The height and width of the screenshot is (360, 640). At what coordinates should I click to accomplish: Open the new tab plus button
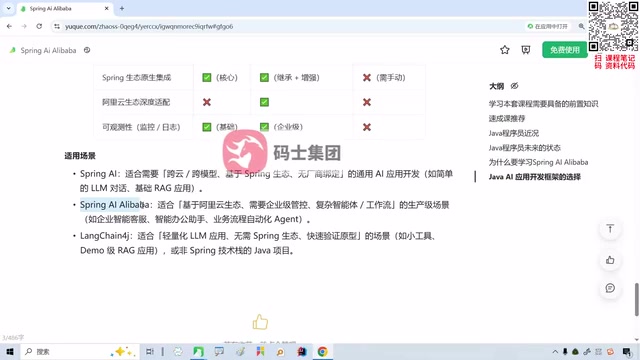[x=122, y=8]
